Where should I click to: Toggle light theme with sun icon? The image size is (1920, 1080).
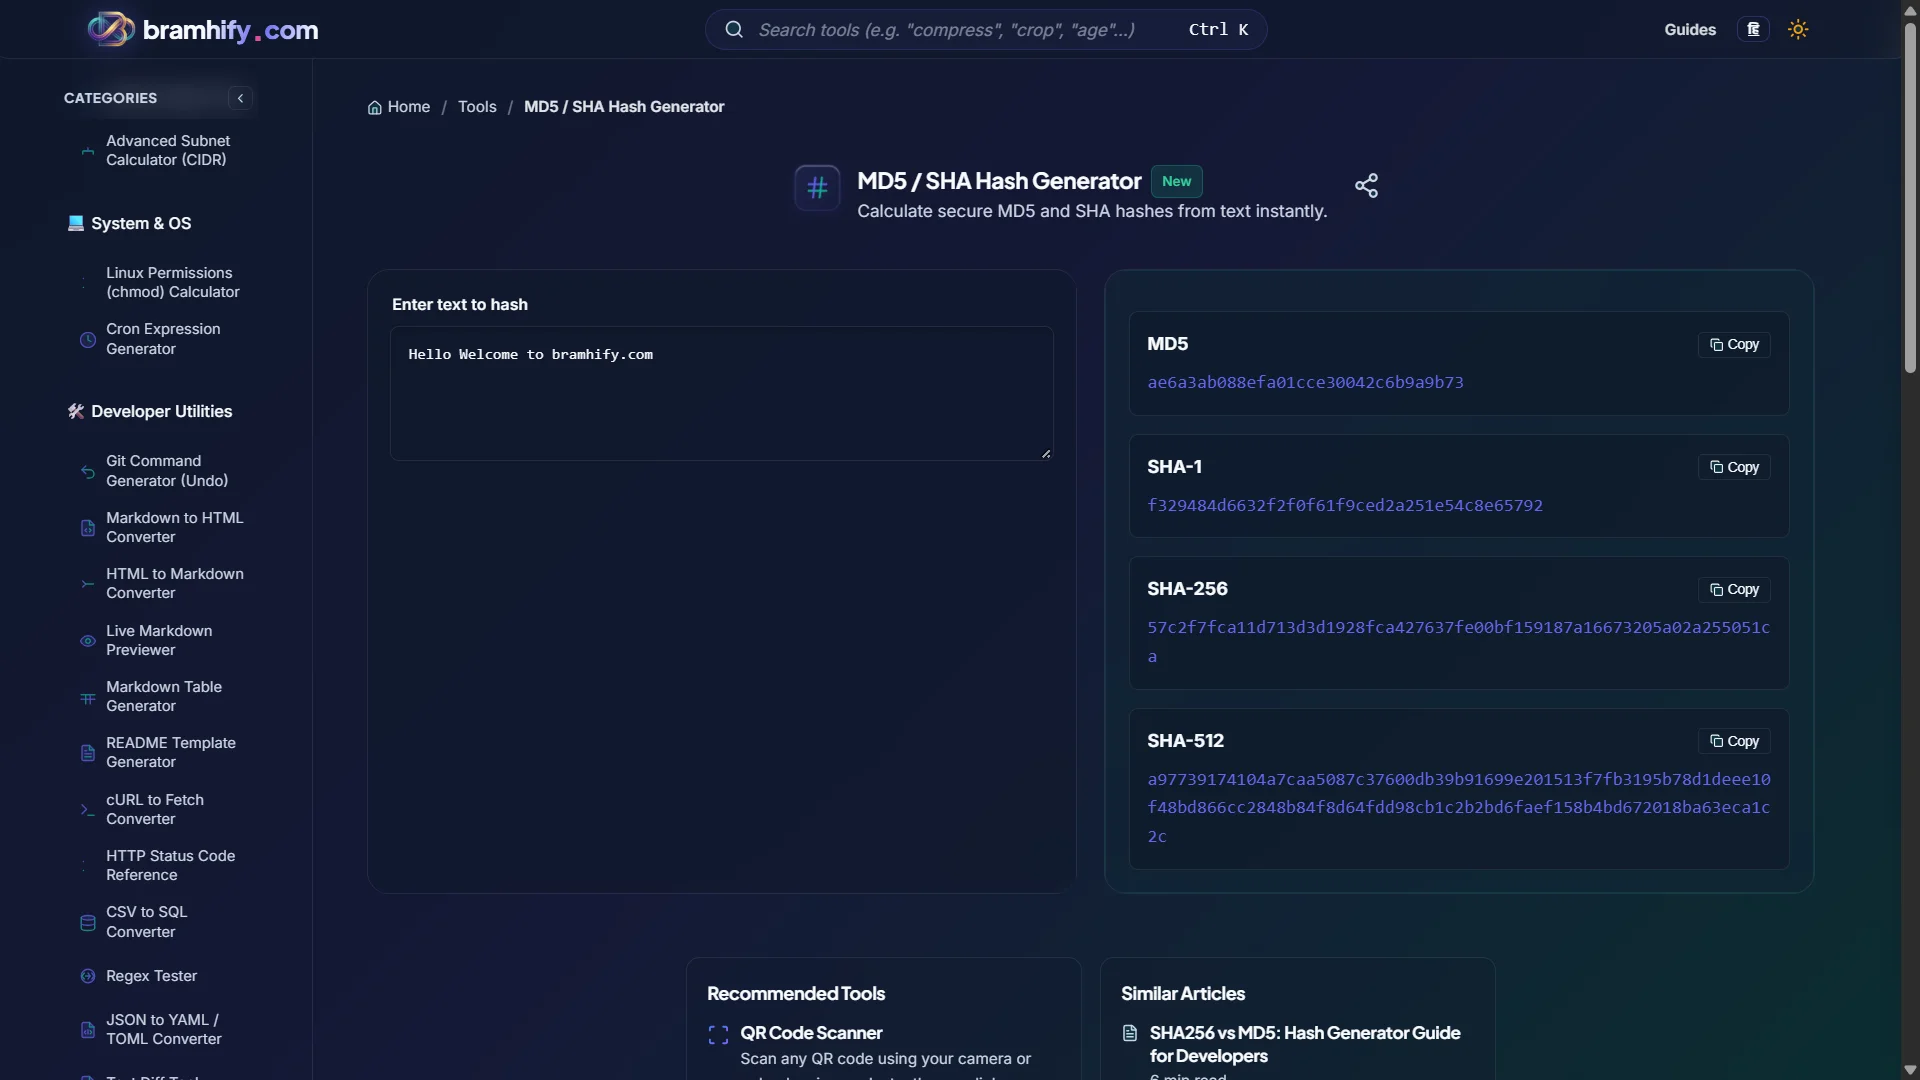[x=1798, y=29]
